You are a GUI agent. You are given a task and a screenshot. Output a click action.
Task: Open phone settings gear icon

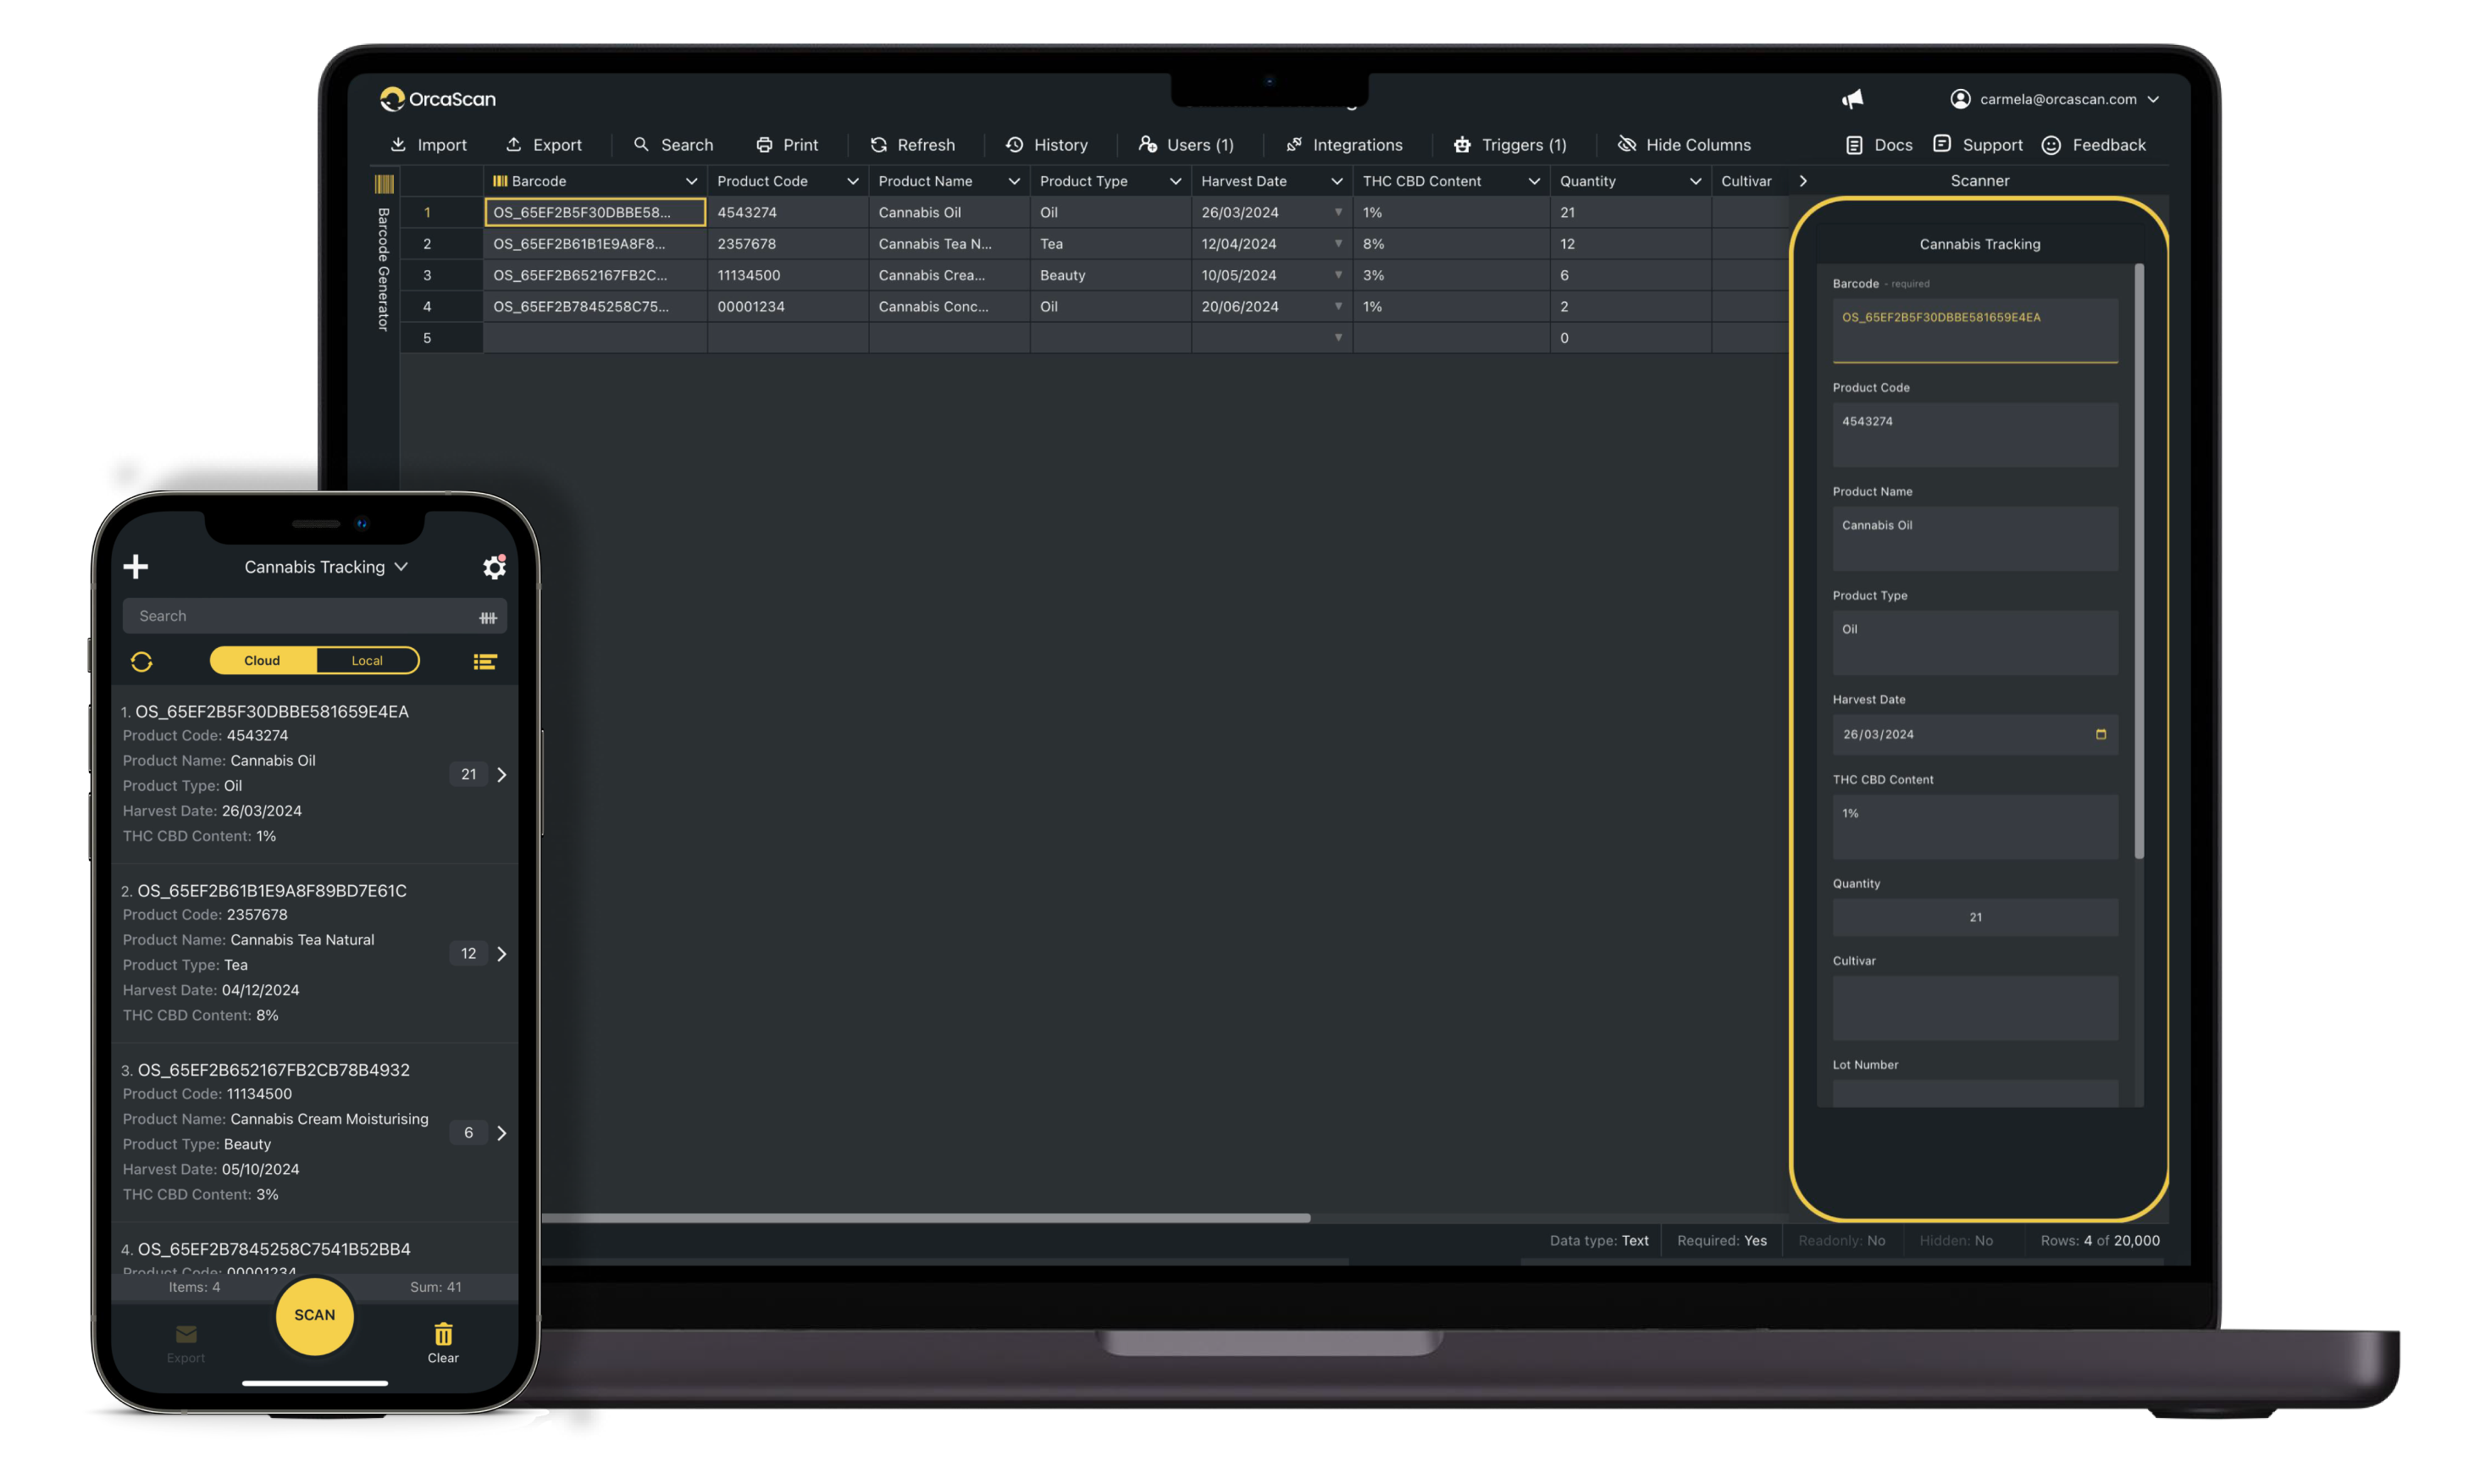[494, 567]
